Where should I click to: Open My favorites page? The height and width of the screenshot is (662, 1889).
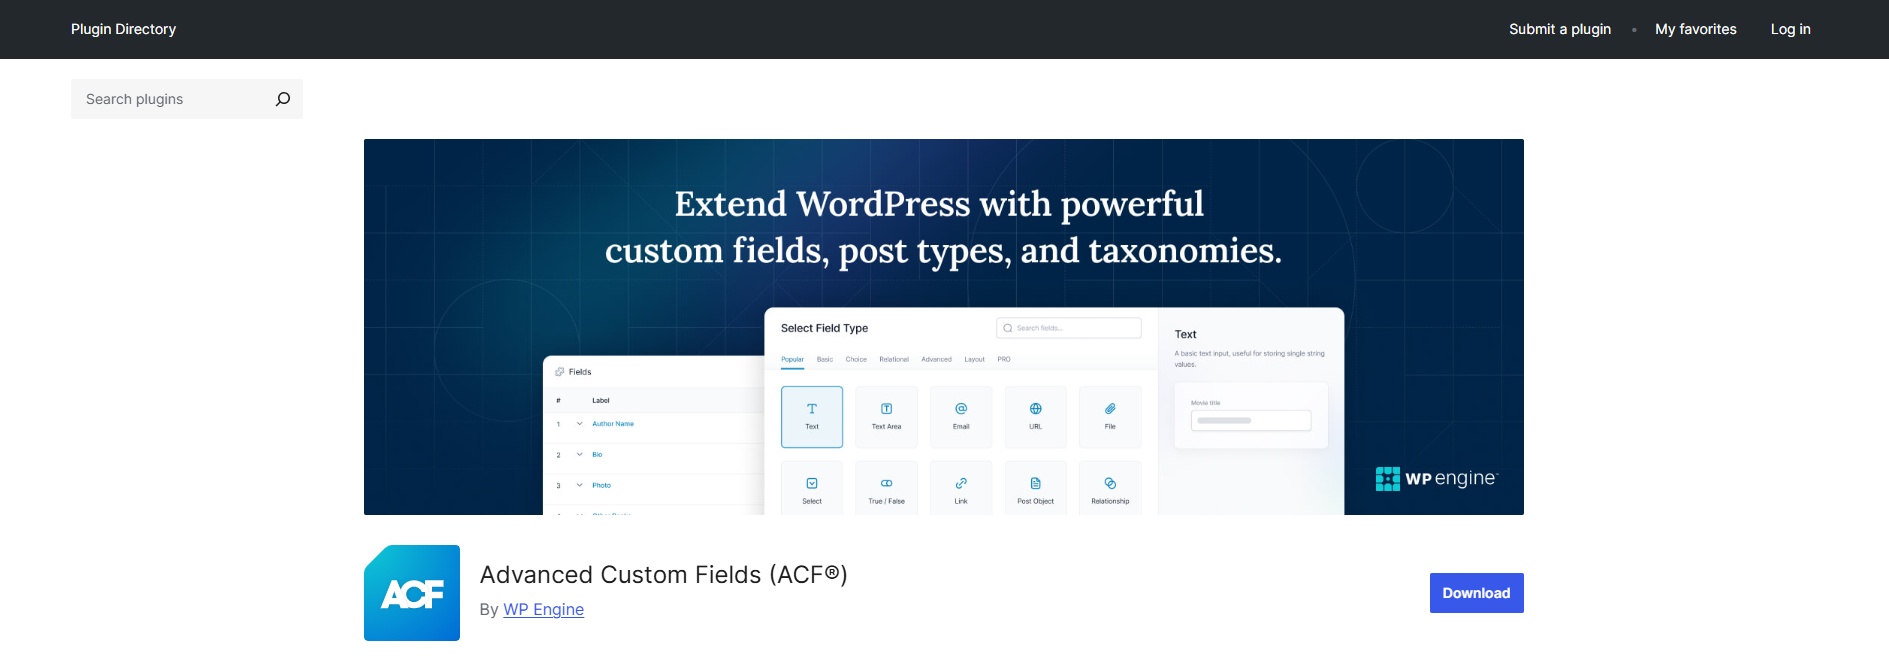(1696, 29)
